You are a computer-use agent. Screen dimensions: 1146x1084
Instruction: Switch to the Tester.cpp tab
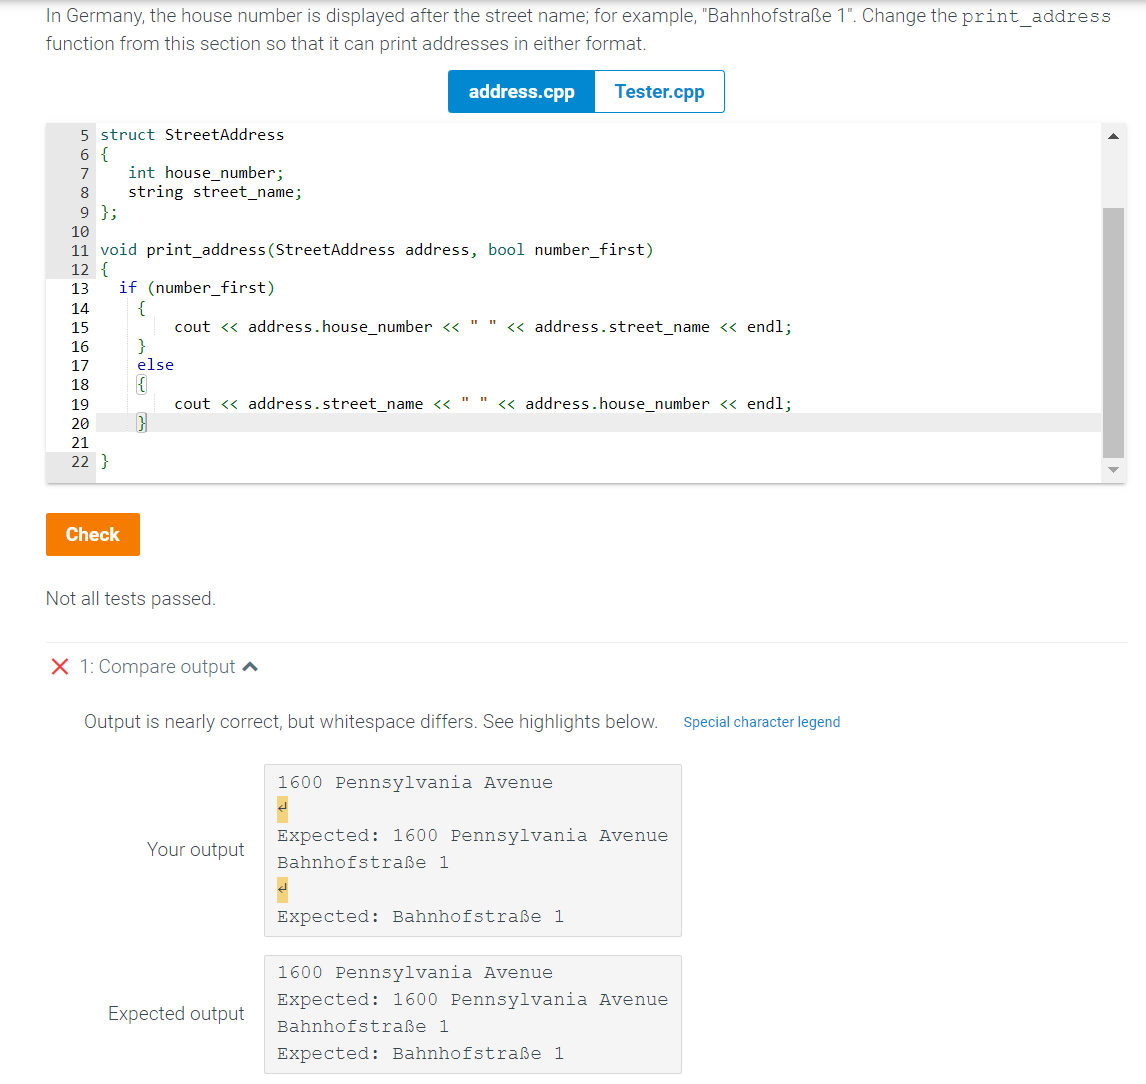pos(659,91)
